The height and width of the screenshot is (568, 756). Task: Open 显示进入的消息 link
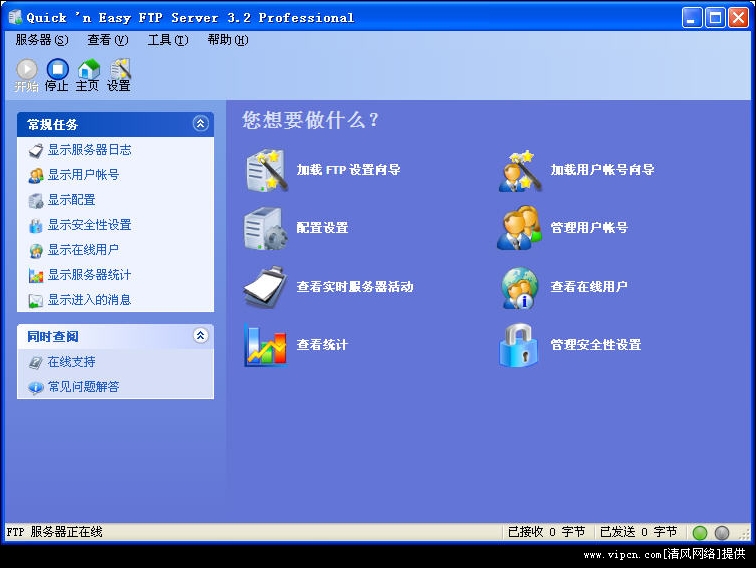point(89,300)
